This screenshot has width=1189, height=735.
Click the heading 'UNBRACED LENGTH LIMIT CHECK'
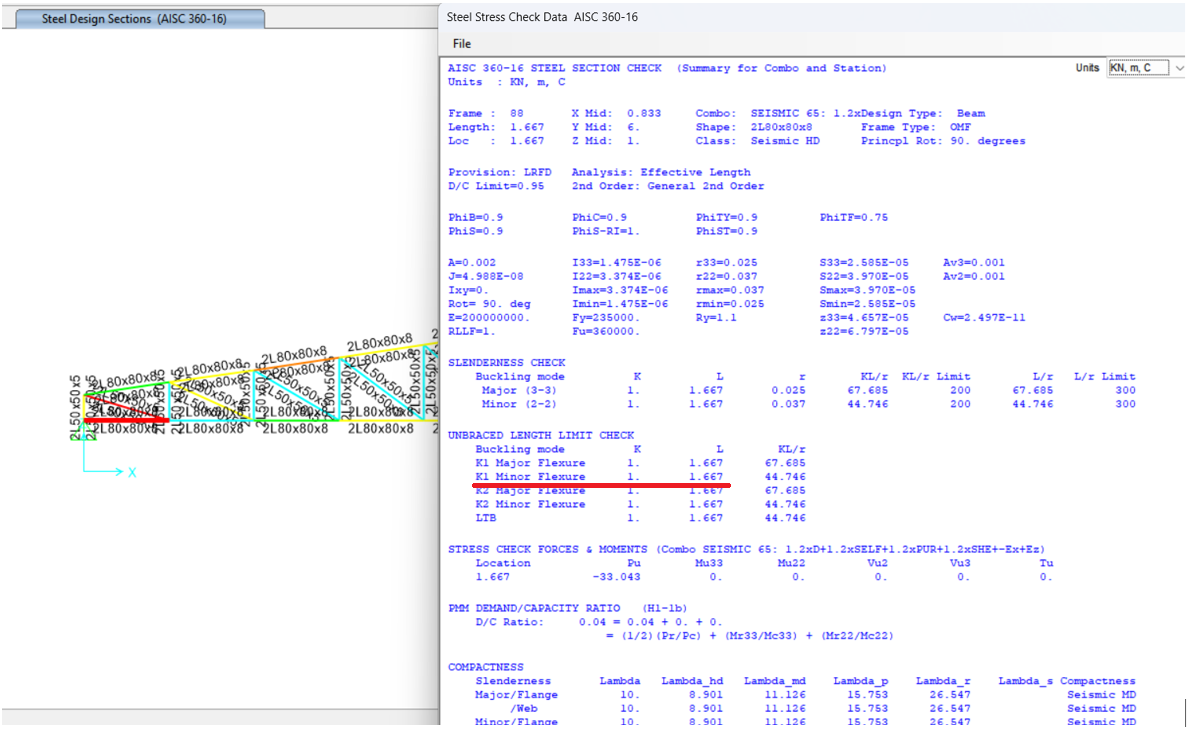point(541,435)
